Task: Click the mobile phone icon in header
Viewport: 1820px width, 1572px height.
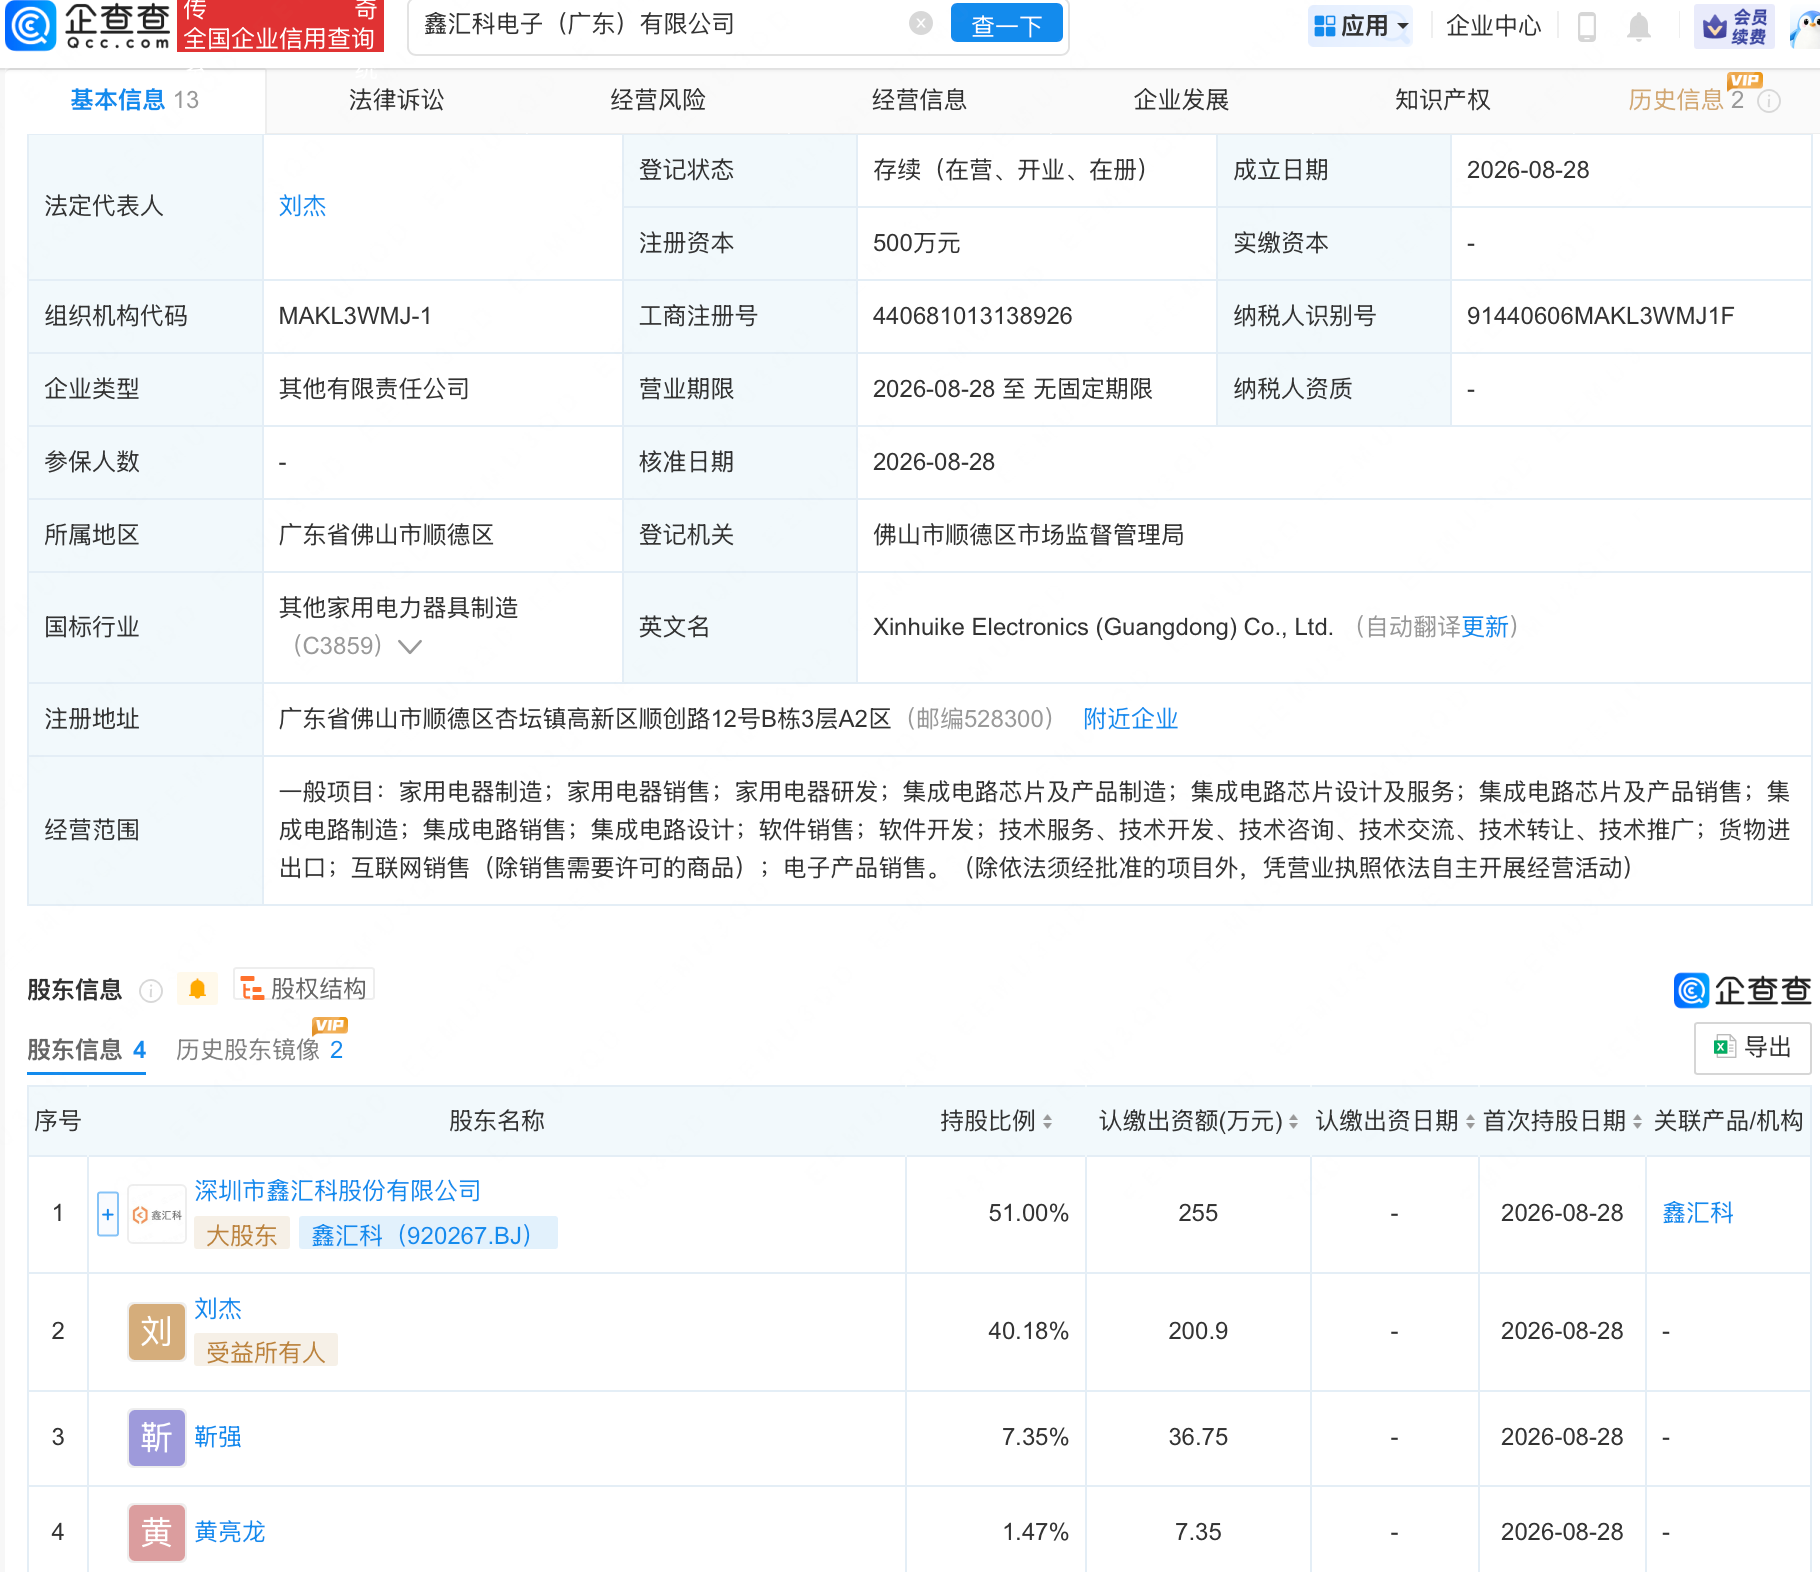Action: (1586, 26)
